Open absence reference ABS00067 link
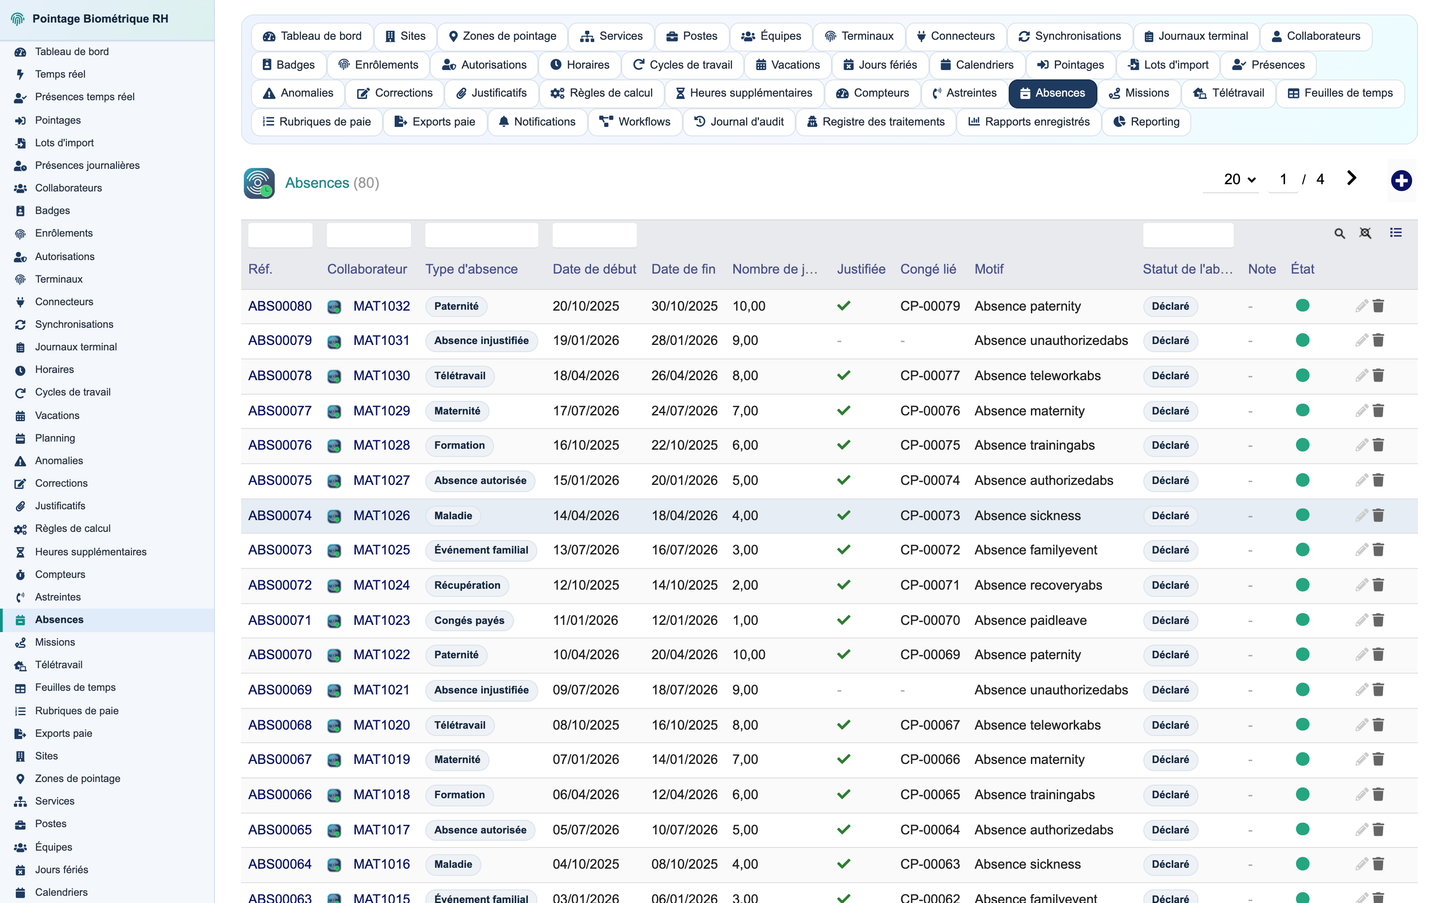1445x903 pixels. tap(280, 760)
